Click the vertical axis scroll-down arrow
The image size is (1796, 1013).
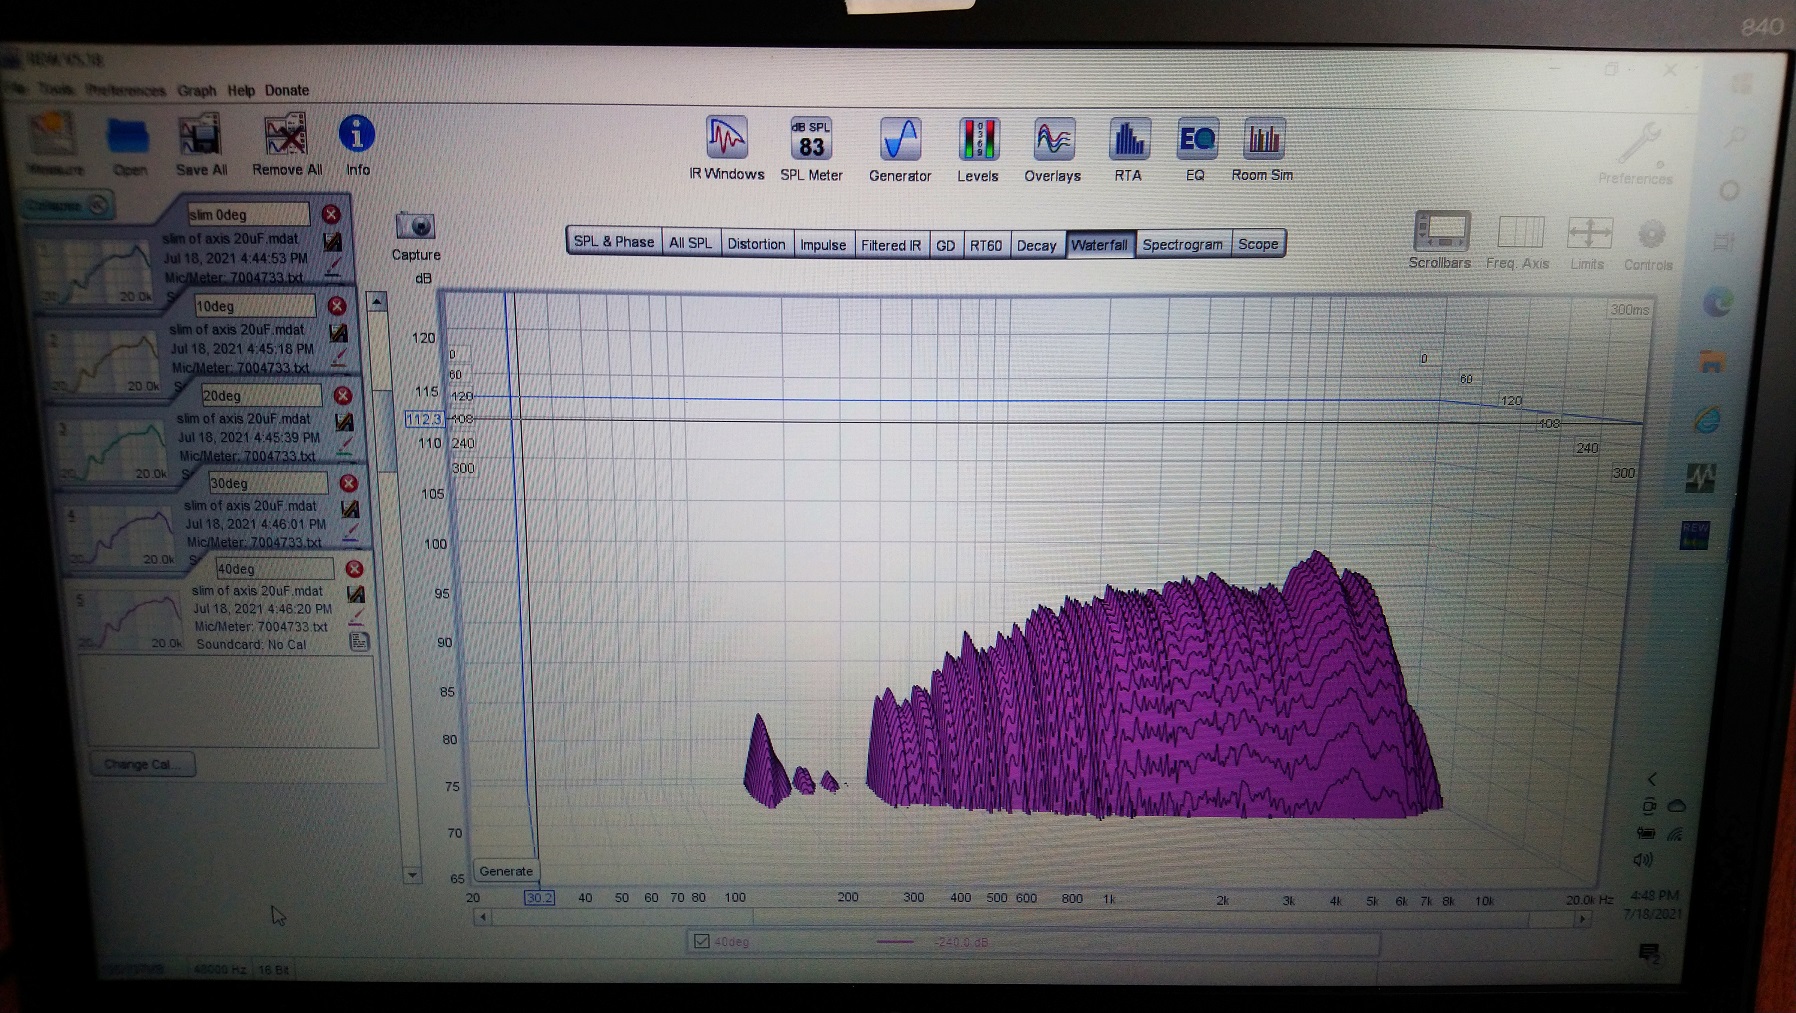pyautogui.click(x=412, y=875)
